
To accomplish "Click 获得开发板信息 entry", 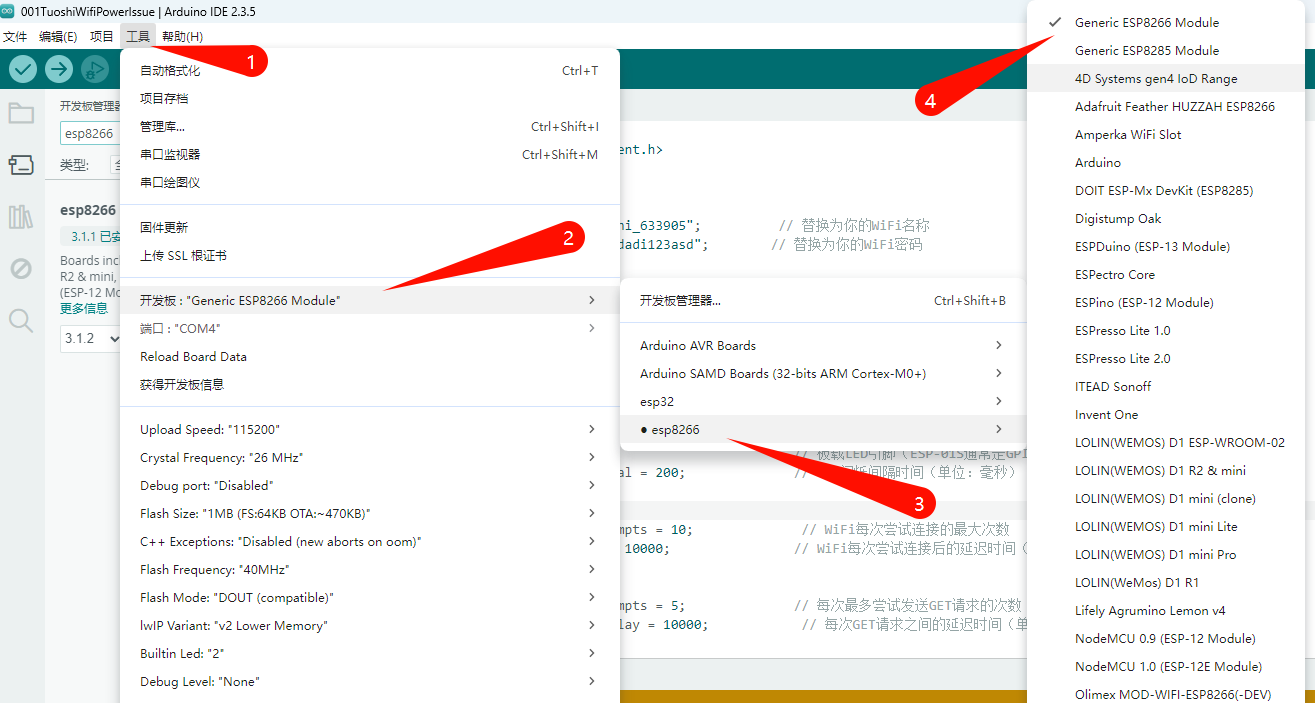I will [370, 385].
